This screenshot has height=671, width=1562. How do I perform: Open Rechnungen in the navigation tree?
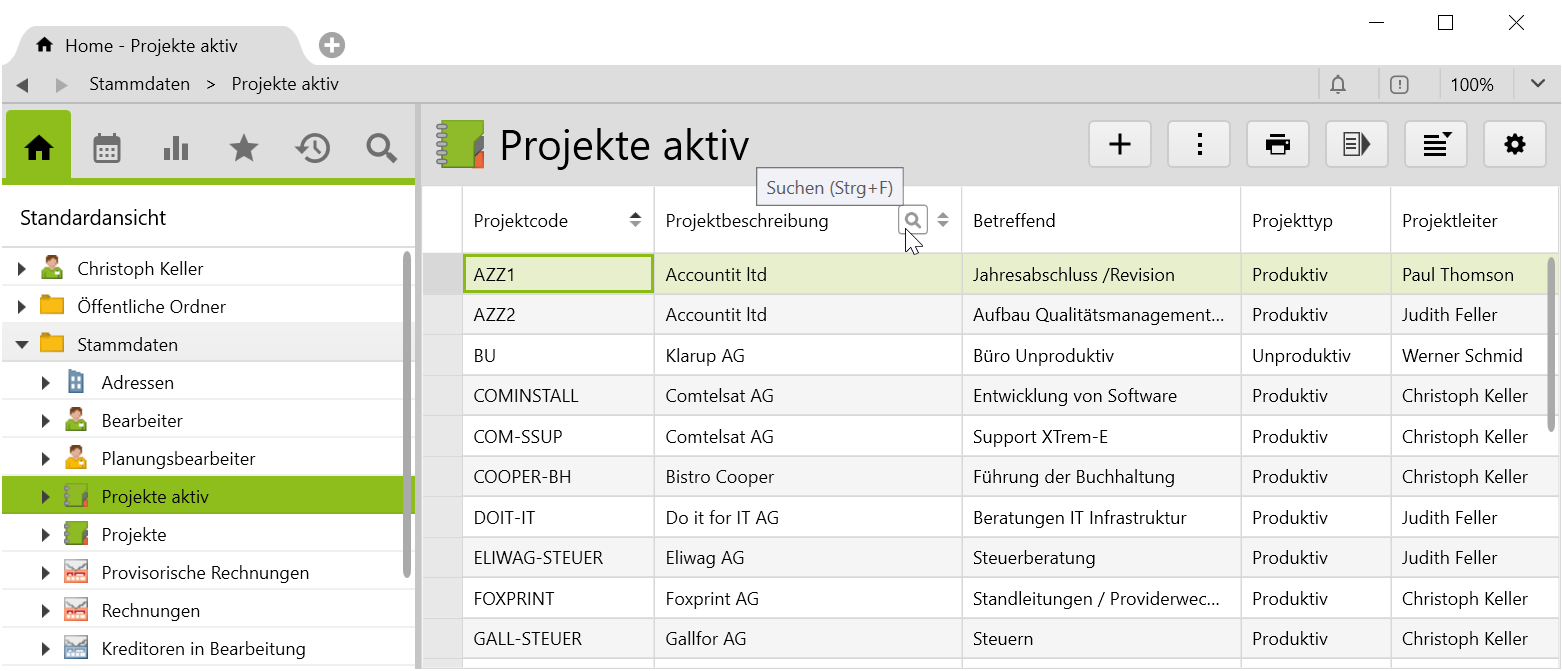tap(150, 611)
